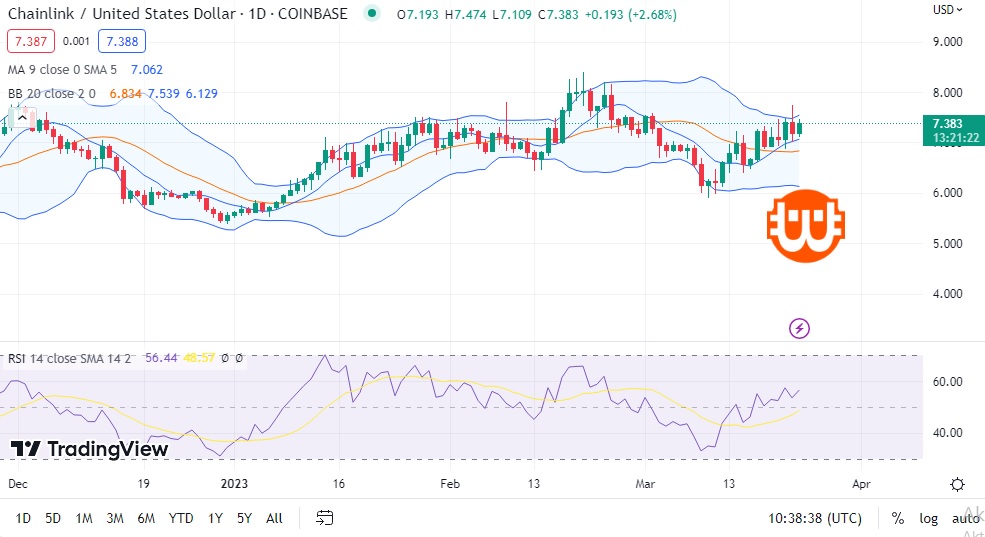The image size is (985, 537).
Task: Open the go to date calendar icon
Action: (x=324, y=518)
